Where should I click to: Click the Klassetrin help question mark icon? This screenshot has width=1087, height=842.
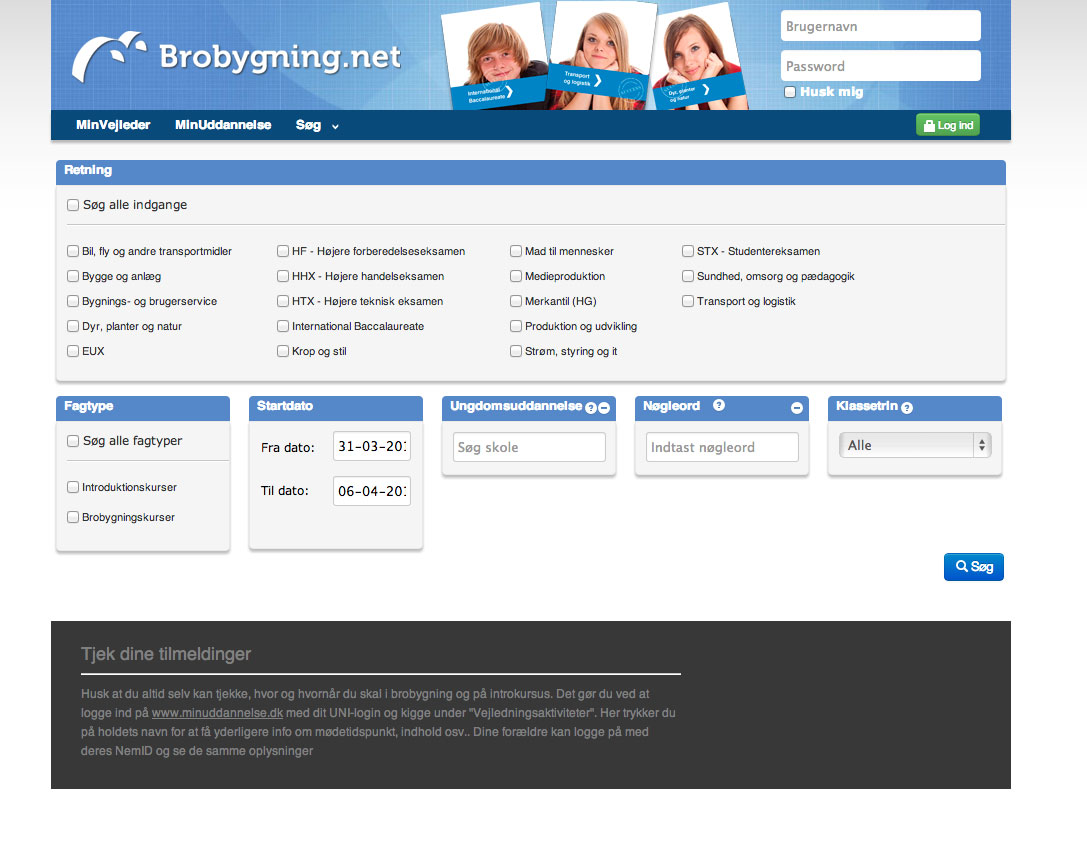pos(907,408)
